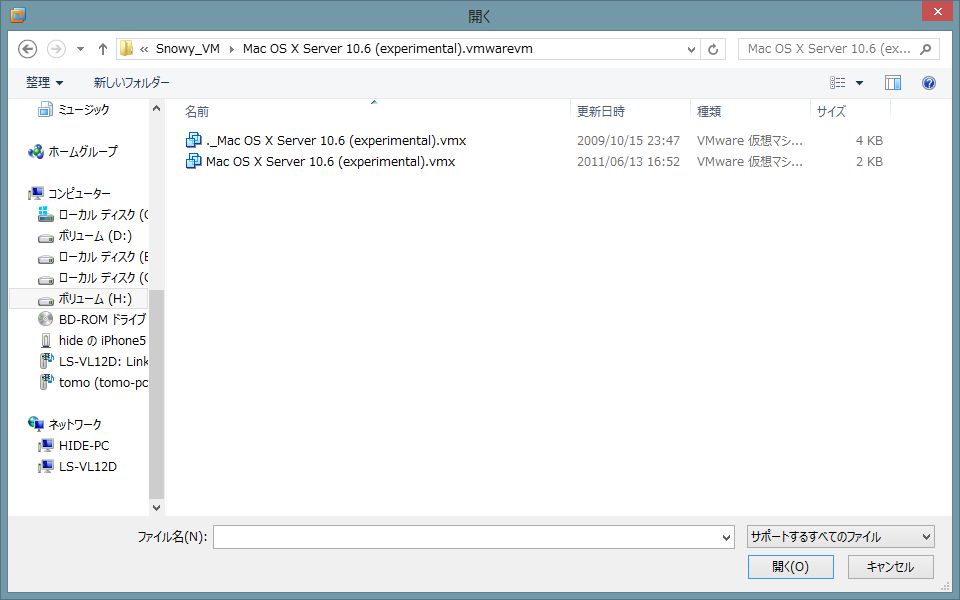Open recent locations dropdown arrow
This screenshot has height=600, width=960.
pyautogui.click(x=80, y=49)
